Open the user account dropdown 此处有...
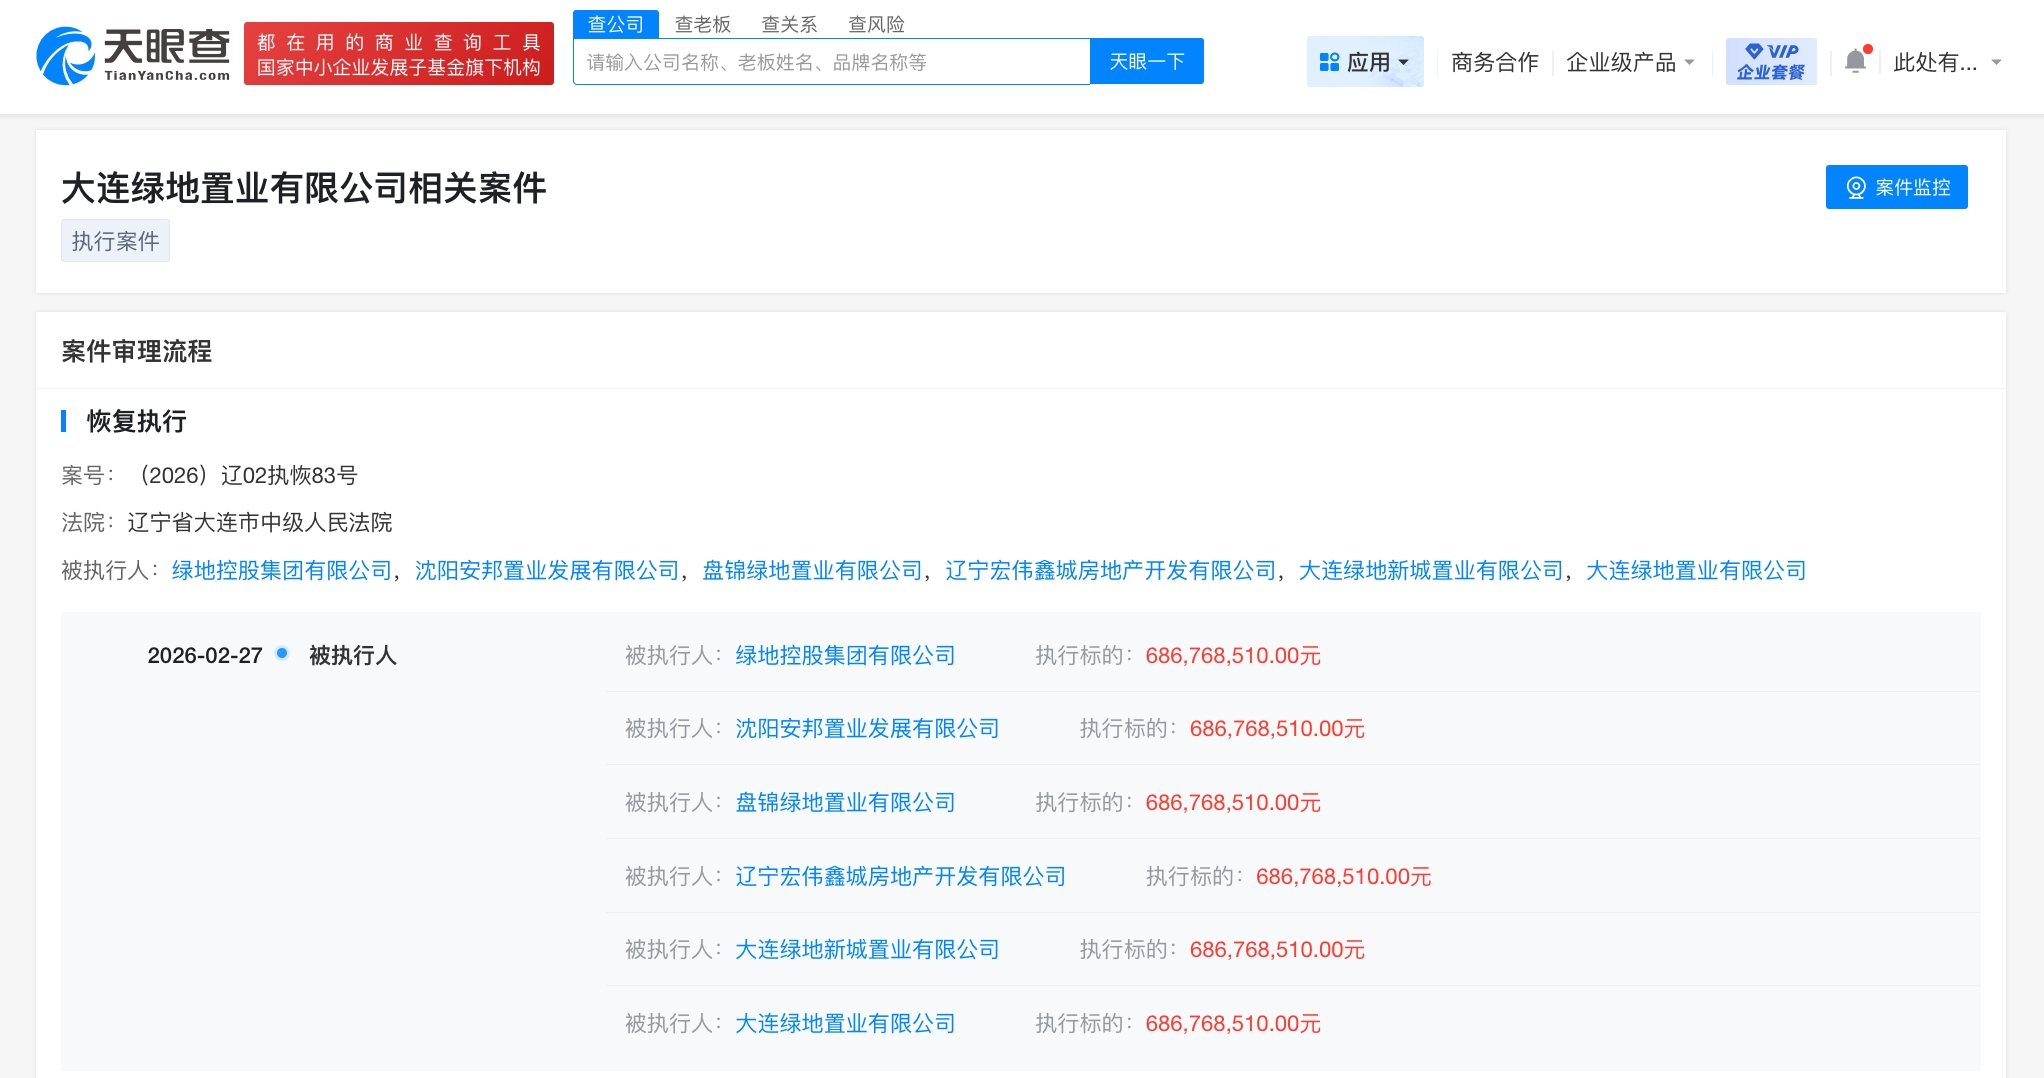The height and width of the screenshot is (1078, 2044). click(x=1946, y=62)
